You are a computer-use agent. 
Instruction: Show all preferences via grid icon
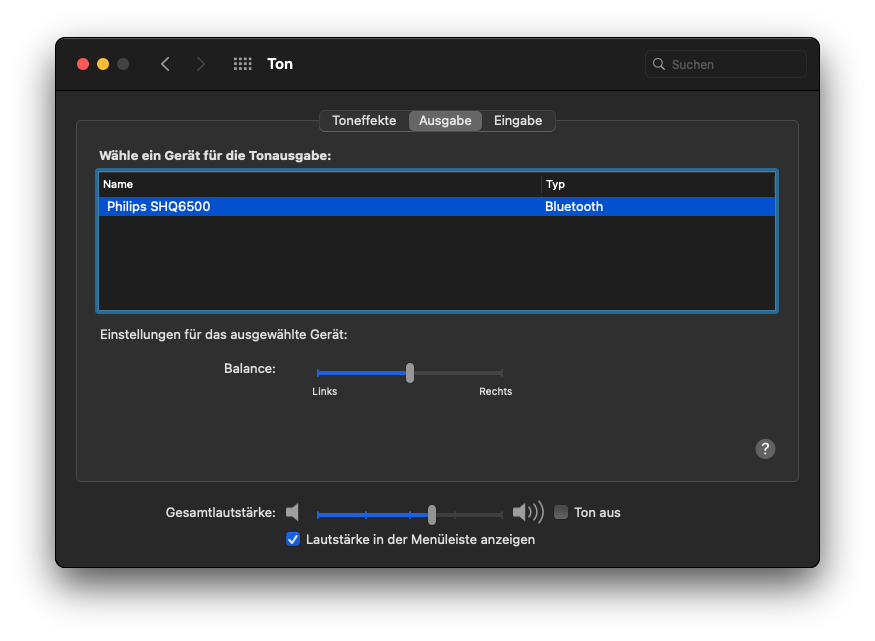click(x=242, y=64)
